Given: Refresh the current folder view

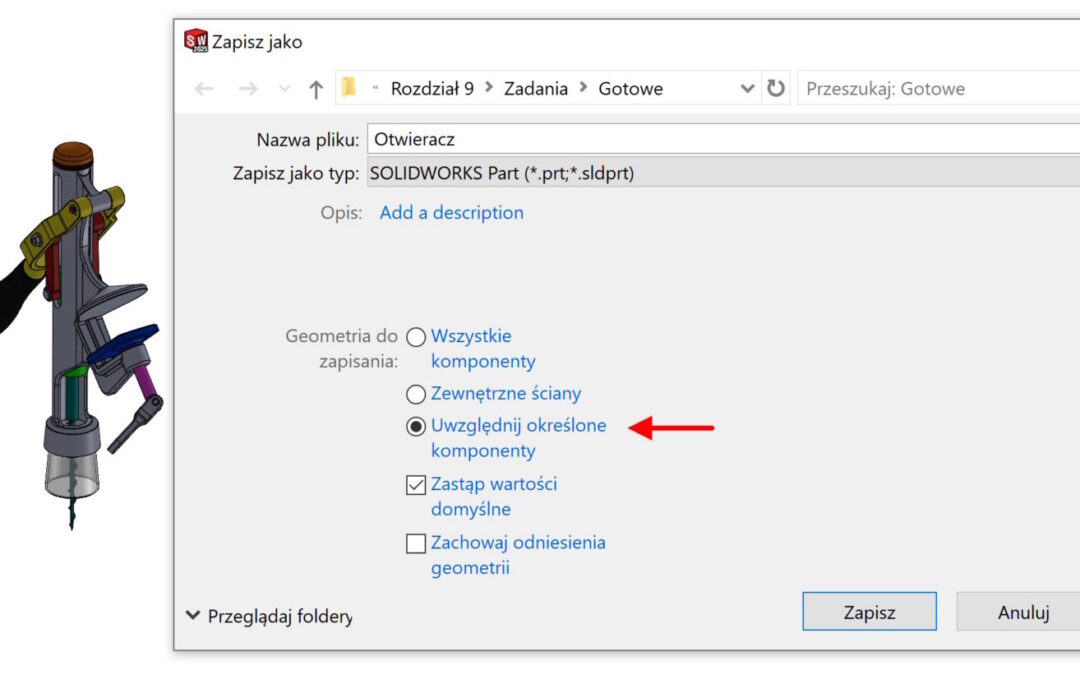Looking at the screenshot, I should (x=776, y=88).
